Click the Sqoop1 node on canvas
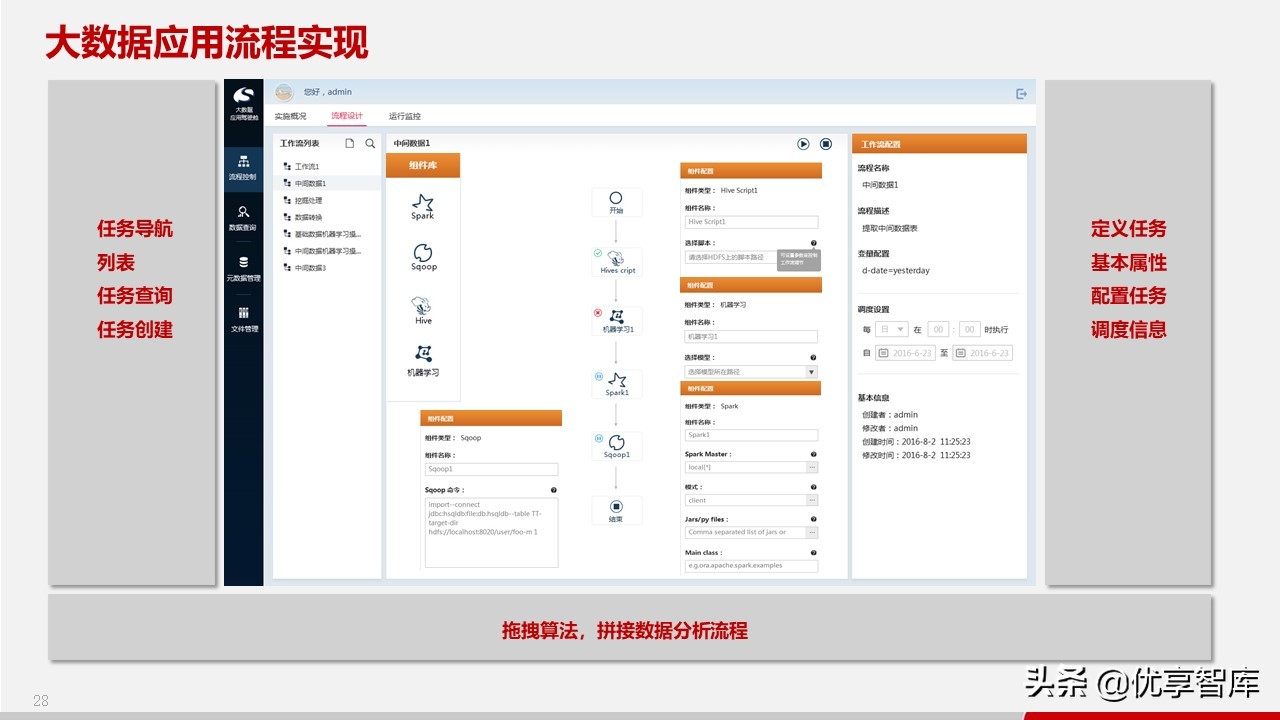Screen dimensions: 1280x720 (x=617, y=446)
